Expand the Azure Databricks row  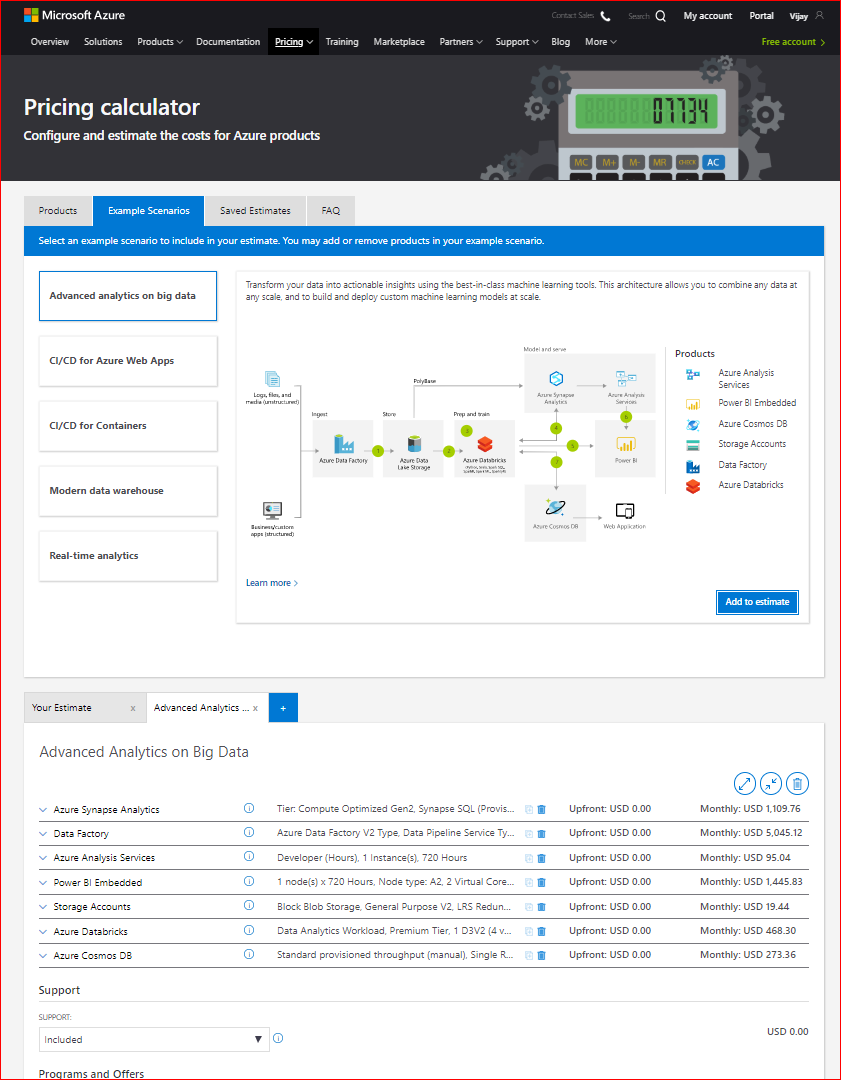(43, 931)
